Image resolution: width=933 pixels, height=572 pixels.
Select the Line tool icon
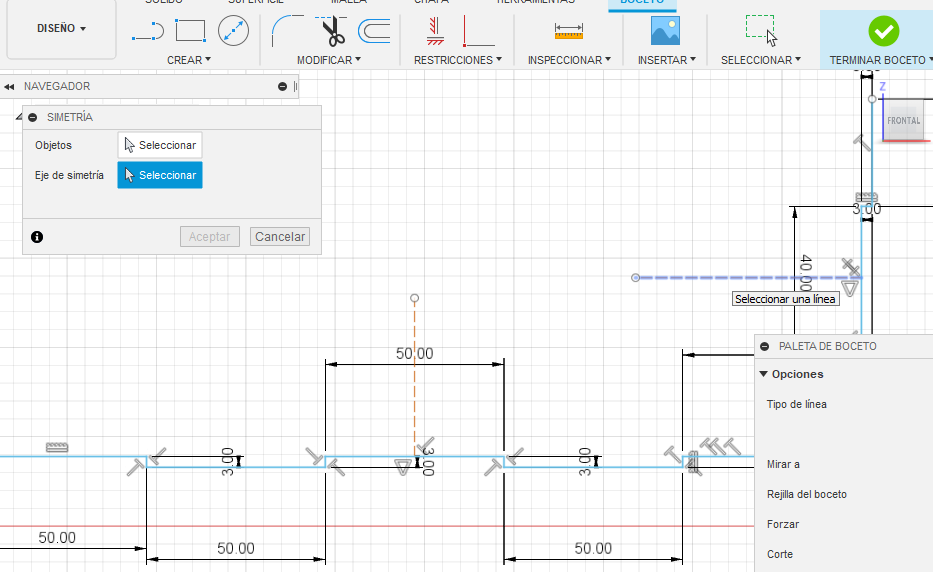point(148,31)
